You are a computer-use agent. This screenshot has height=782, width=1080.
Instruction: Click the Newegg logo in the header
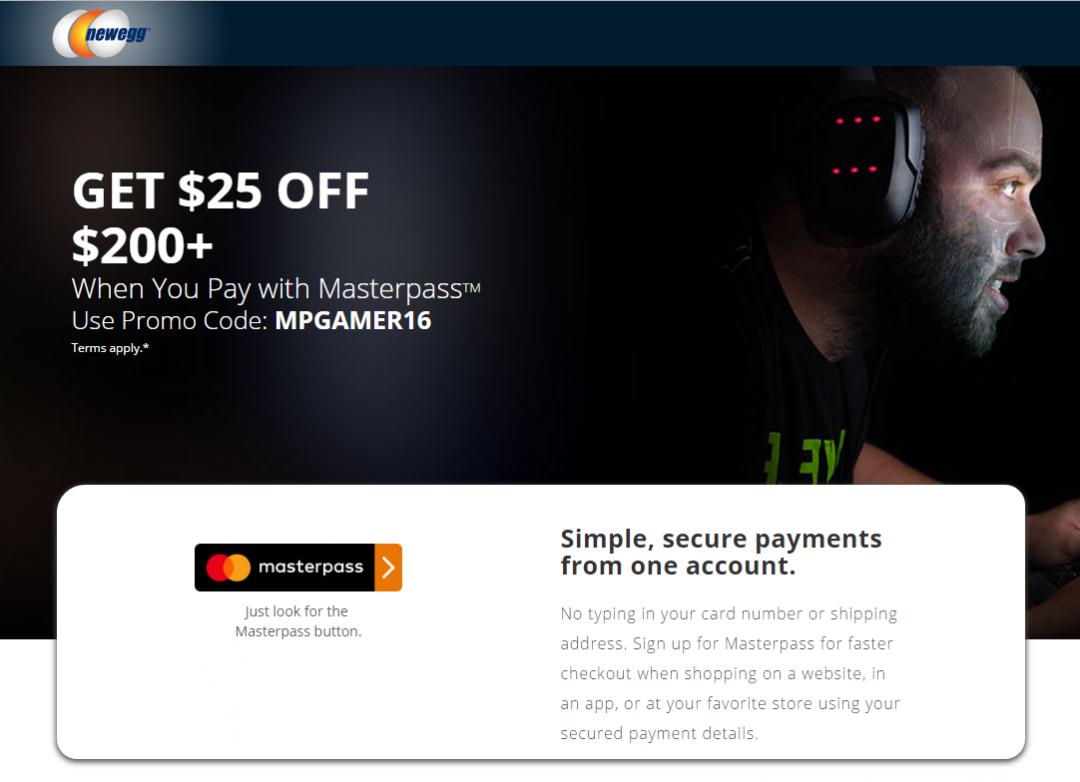click(x=101, y=34)
